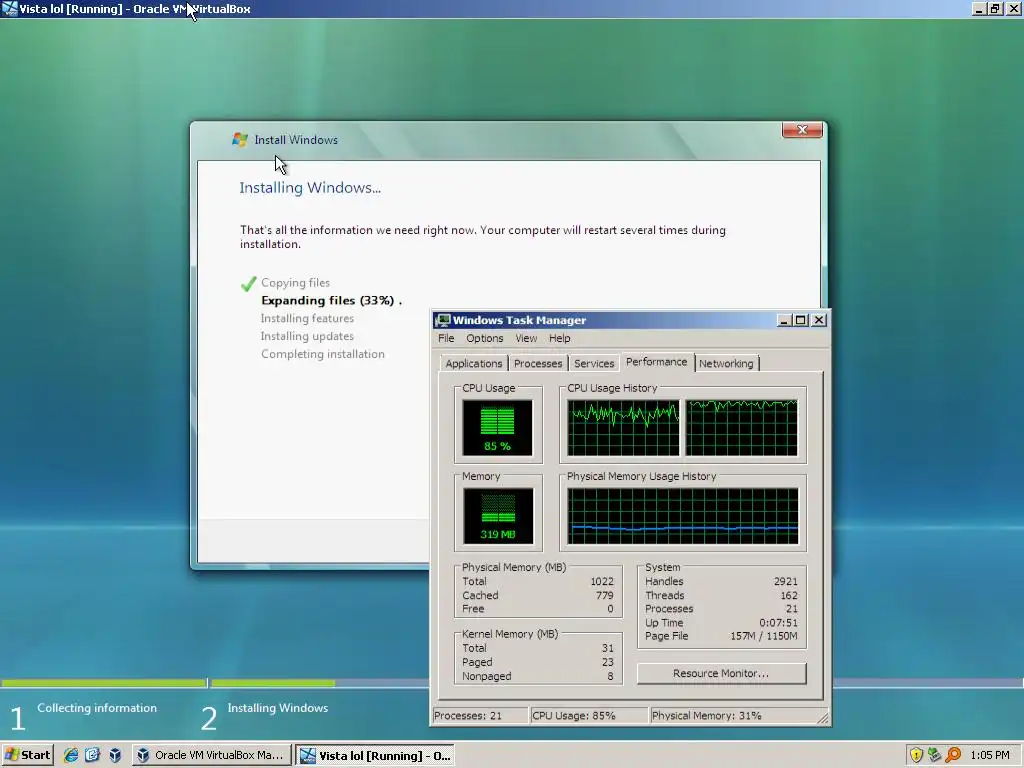
Task: Click the 1:05 PM system clock
Action: (x=990, y=755)
